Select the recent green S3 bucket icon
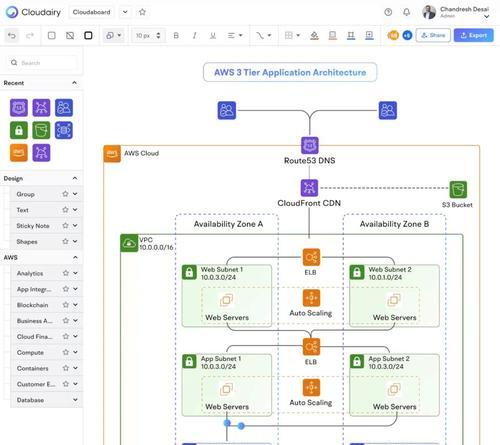This screenshot has width=500, height=445. pyautogui.click(x=41, y=130)
